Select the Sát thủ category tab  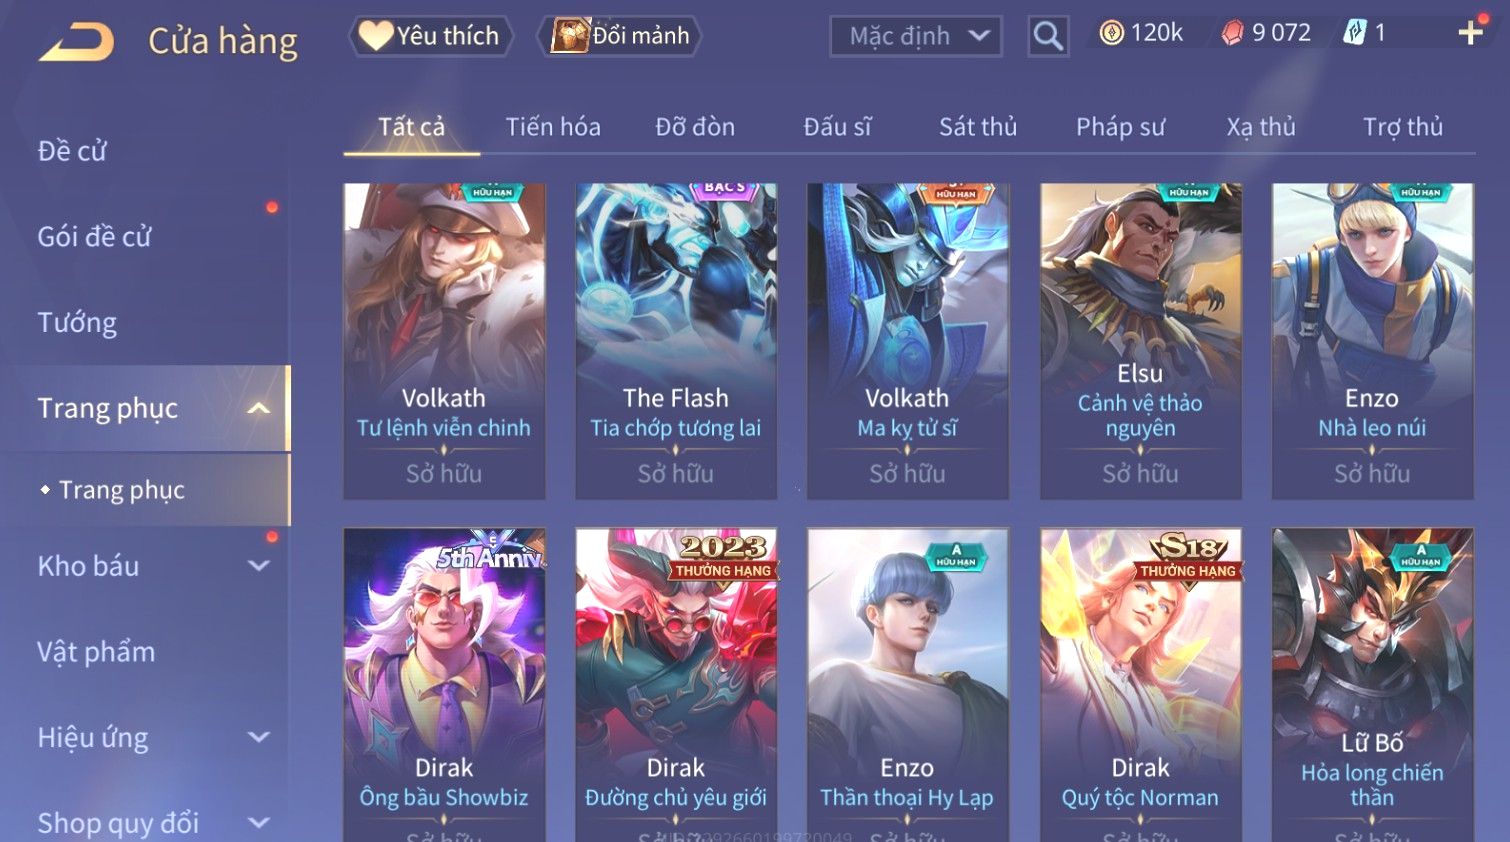978,127
